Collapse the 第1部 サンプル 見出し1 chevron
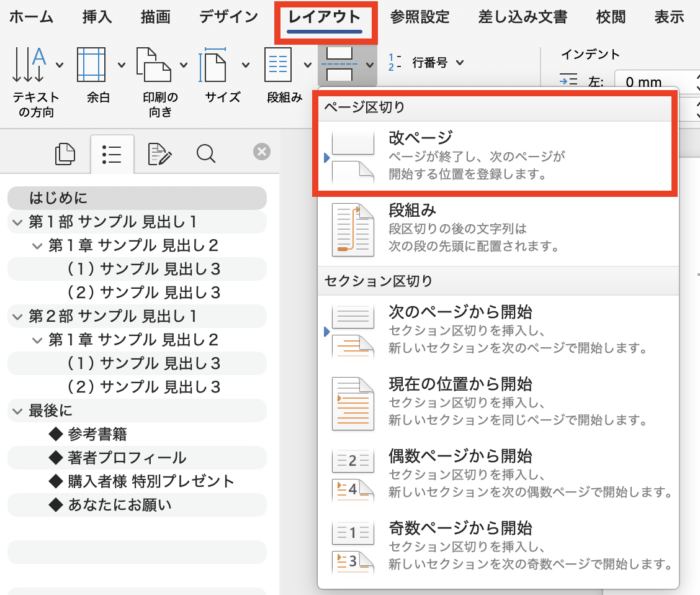700x595 pixels. tap(17, 222)
